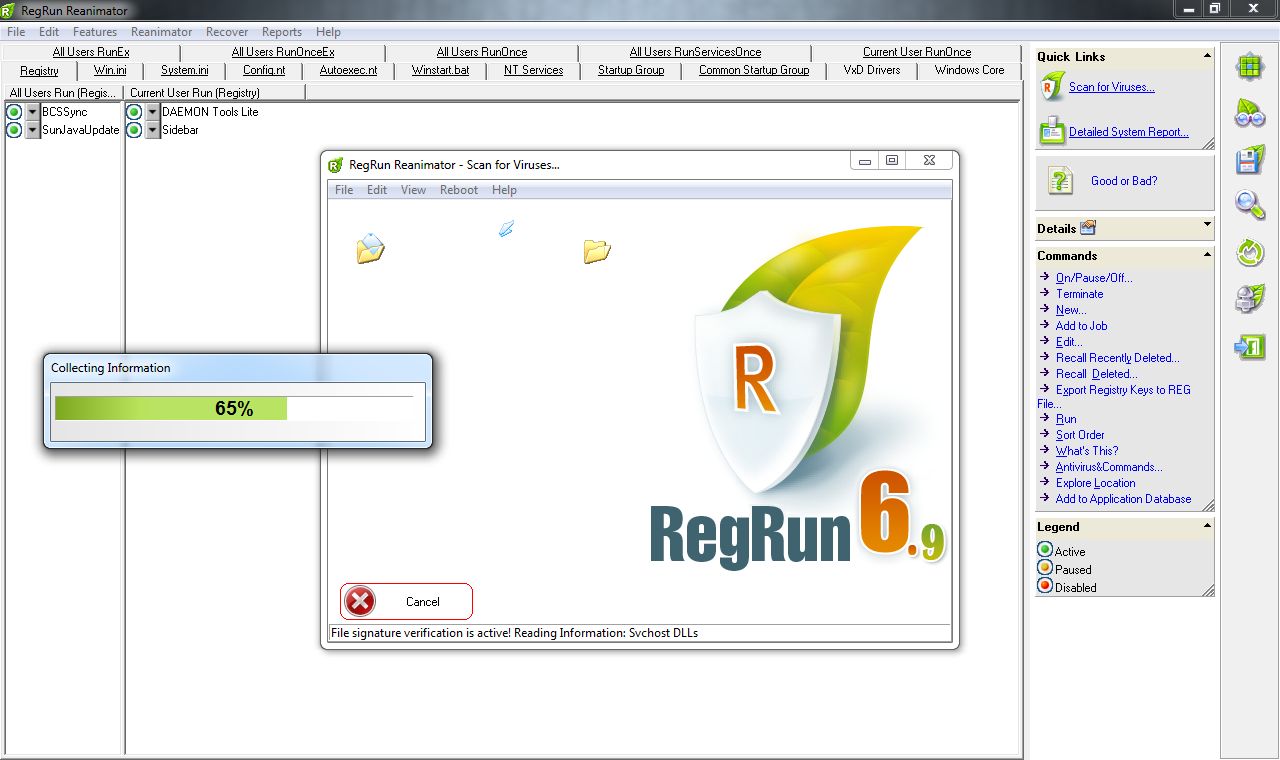Open the Features menu in main window

pos(95,32)
